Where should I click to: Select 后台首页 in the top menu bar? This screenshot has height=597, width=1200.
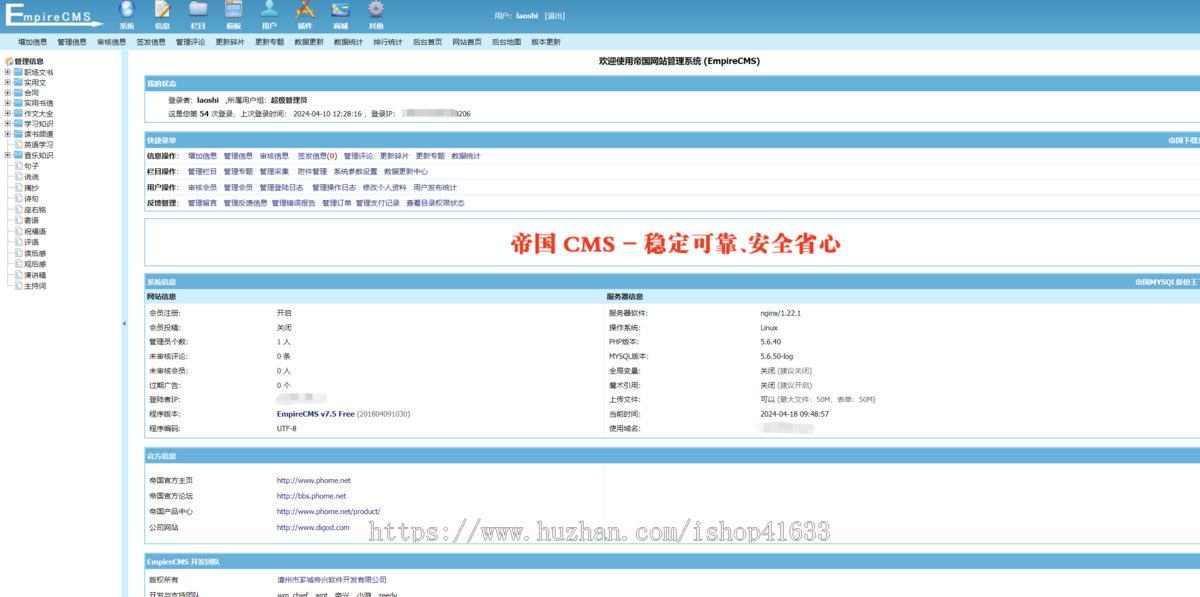[x=428, y=42]
